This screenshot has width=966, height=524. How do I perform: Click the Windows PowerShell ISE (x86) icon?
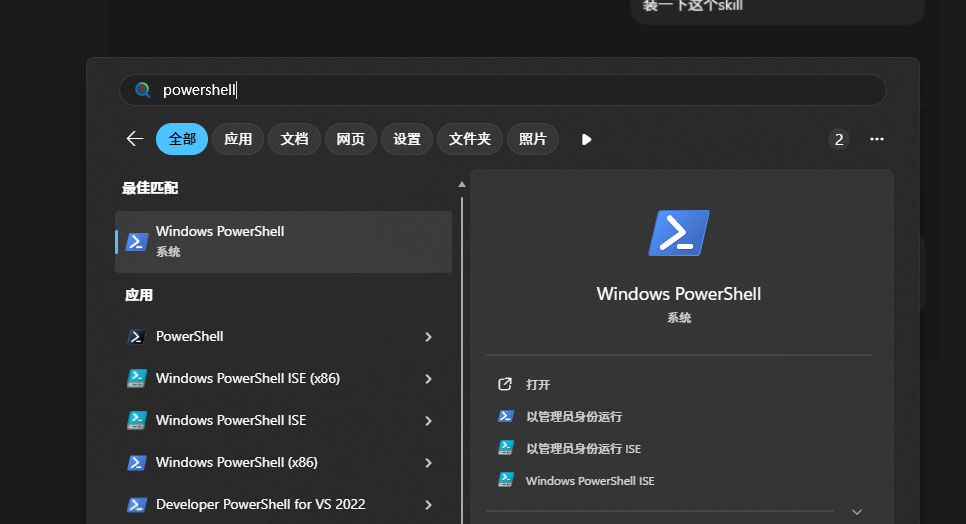(x=137, y=378)
